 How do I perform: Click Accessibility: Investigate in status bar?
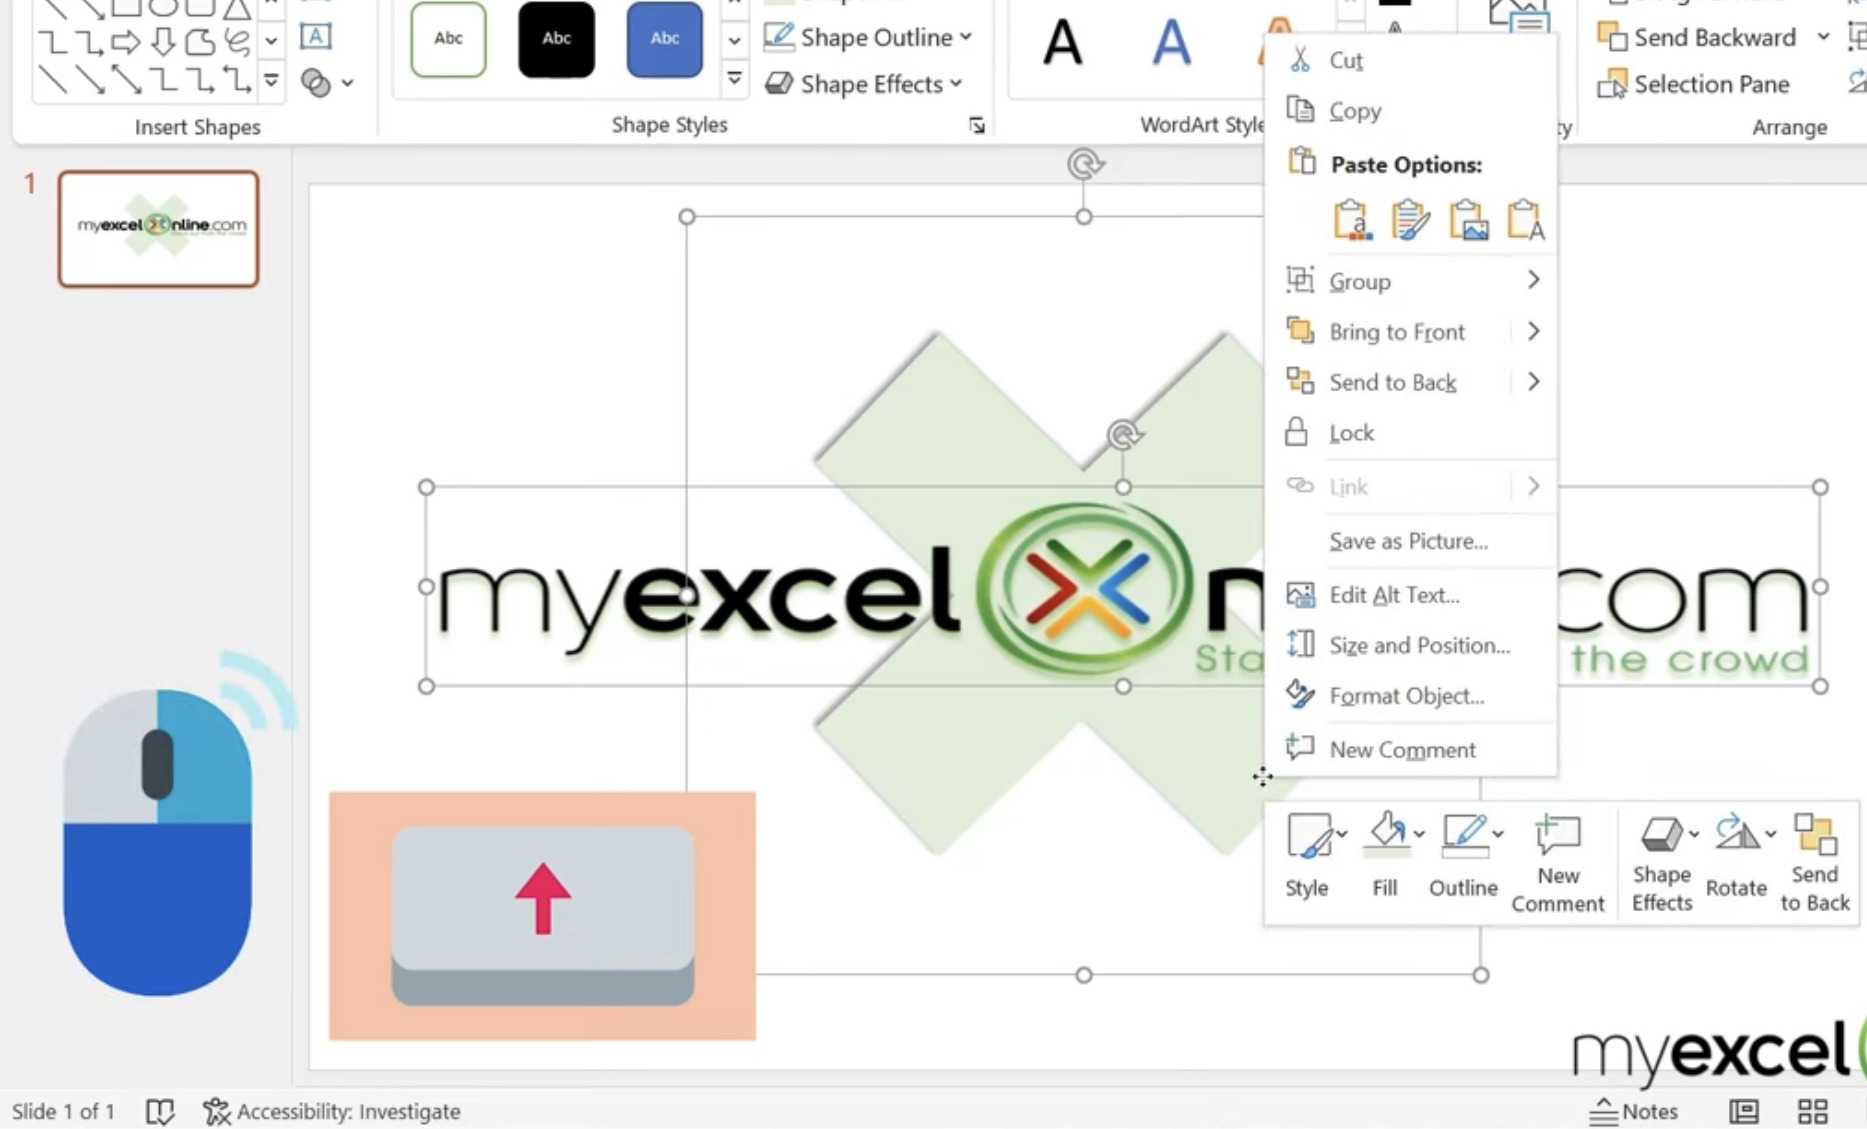pos(332,1111)
